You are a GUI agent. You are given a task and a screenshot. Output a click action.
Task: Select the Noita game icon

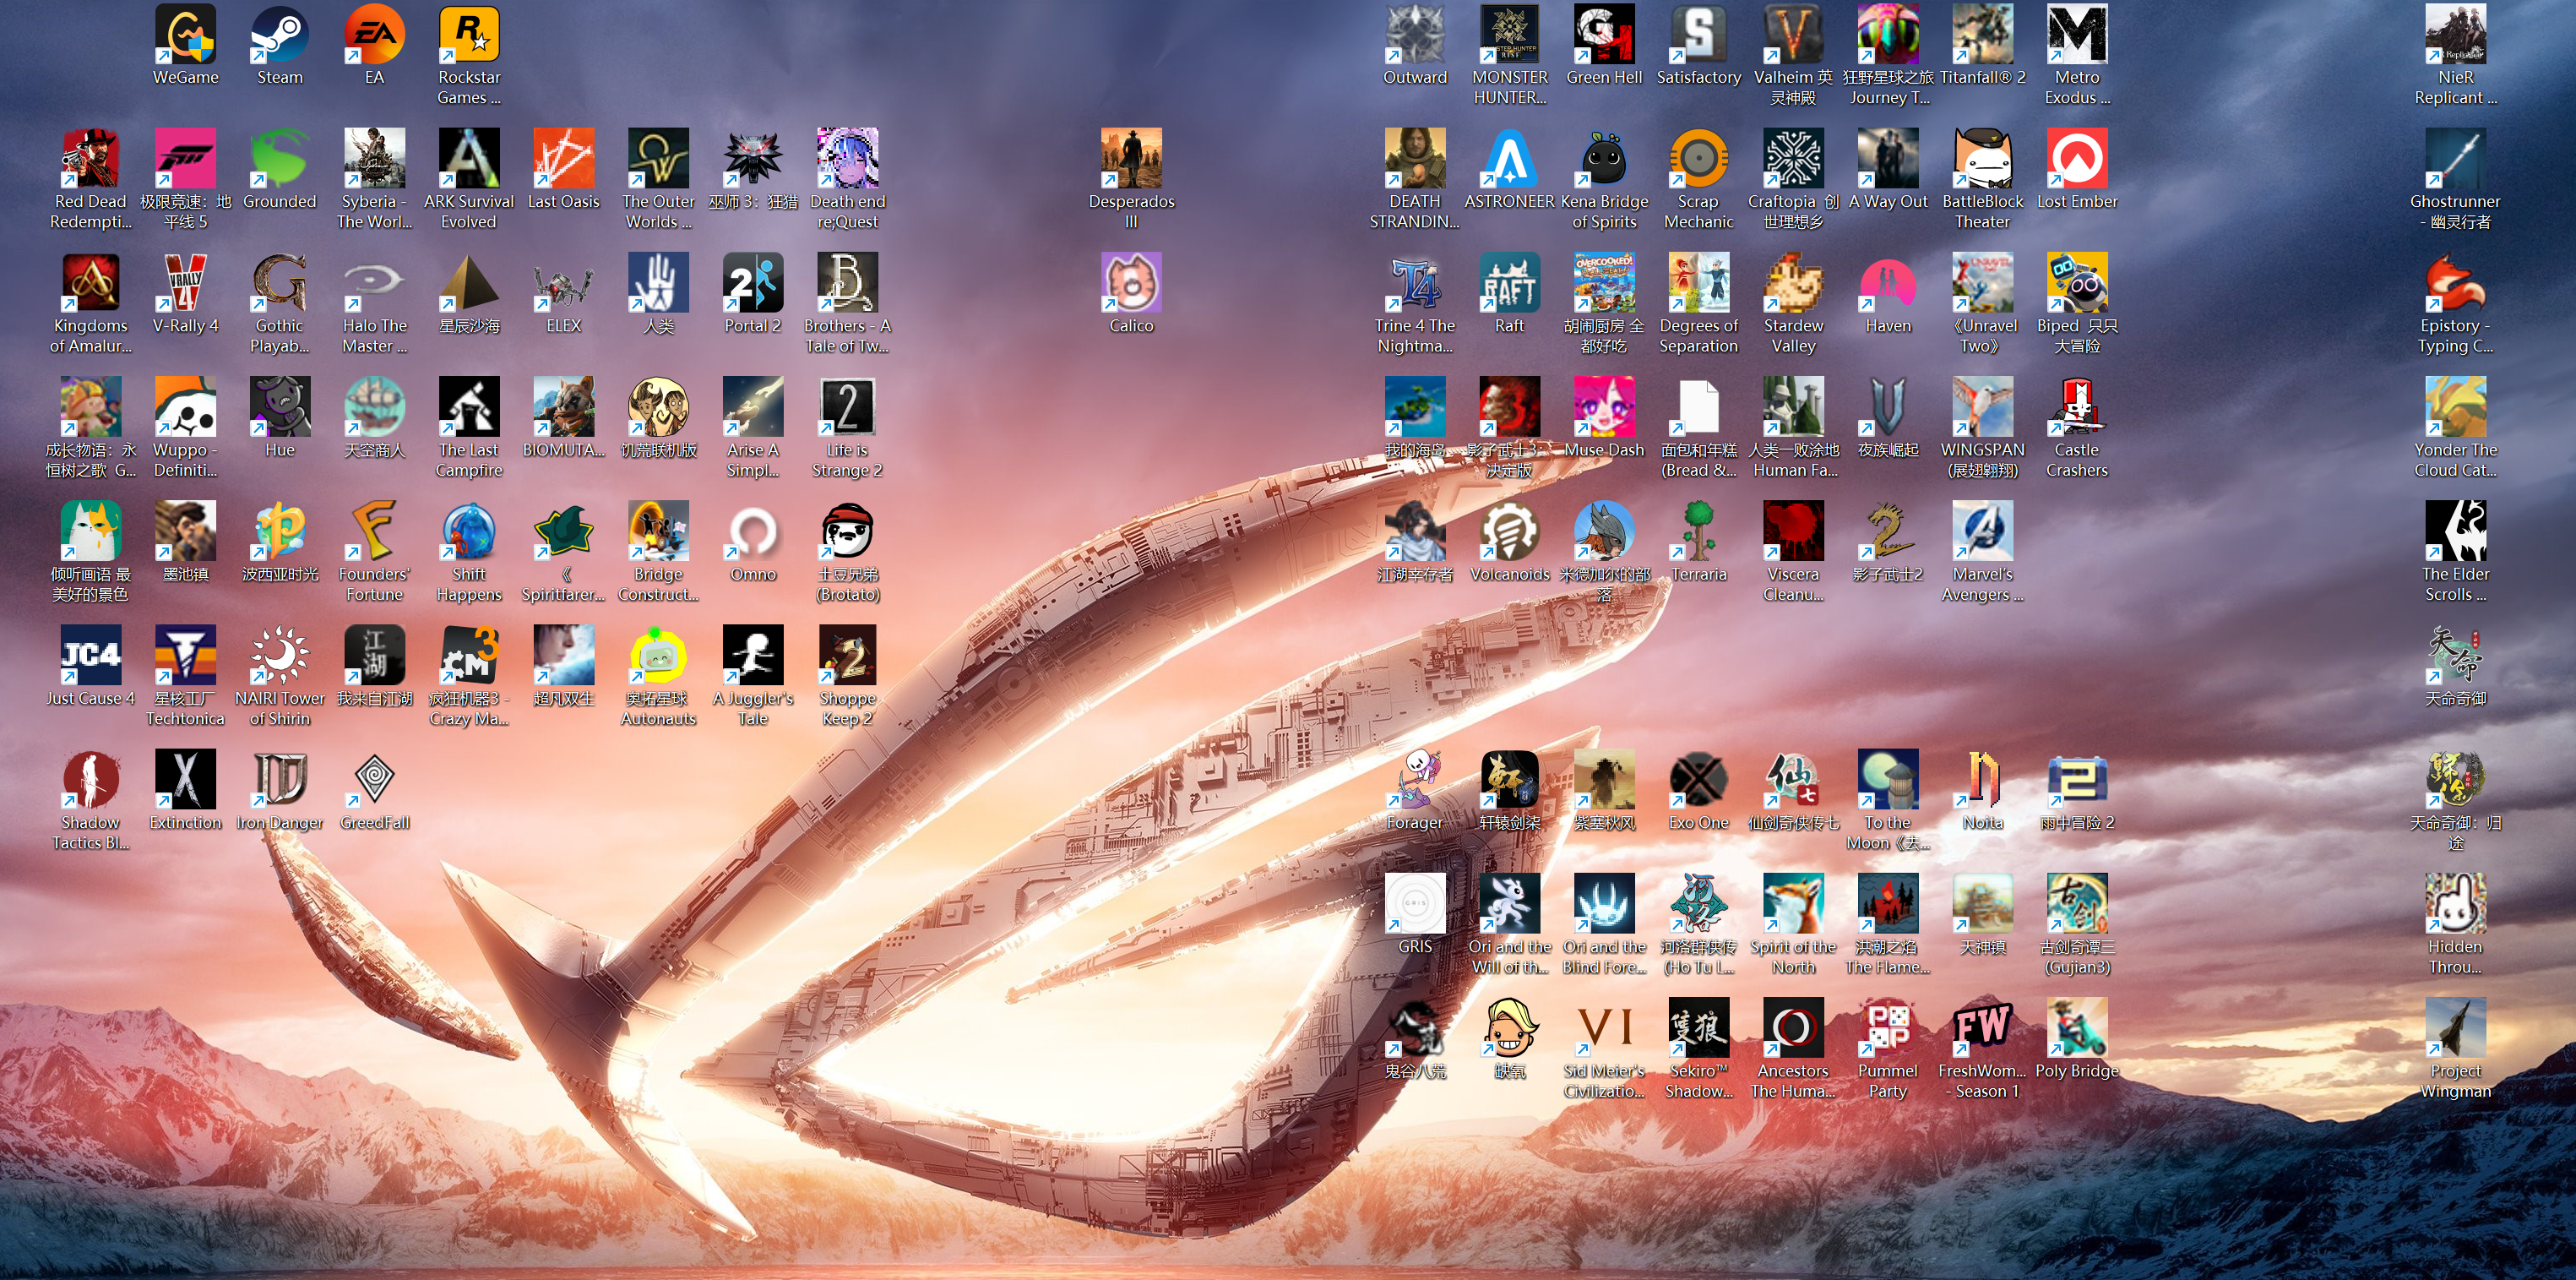1982,779
